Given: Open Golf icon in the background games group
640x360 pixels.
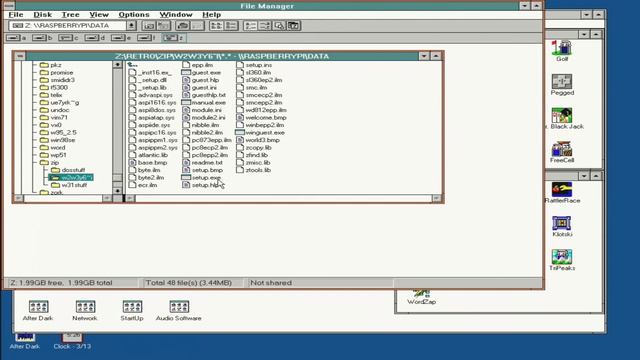Looking at the screenshot, I should [x=562, y=51].
